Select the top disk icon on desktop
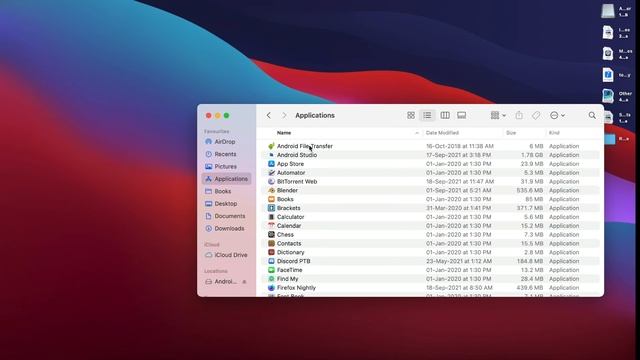 click(608, 11)
